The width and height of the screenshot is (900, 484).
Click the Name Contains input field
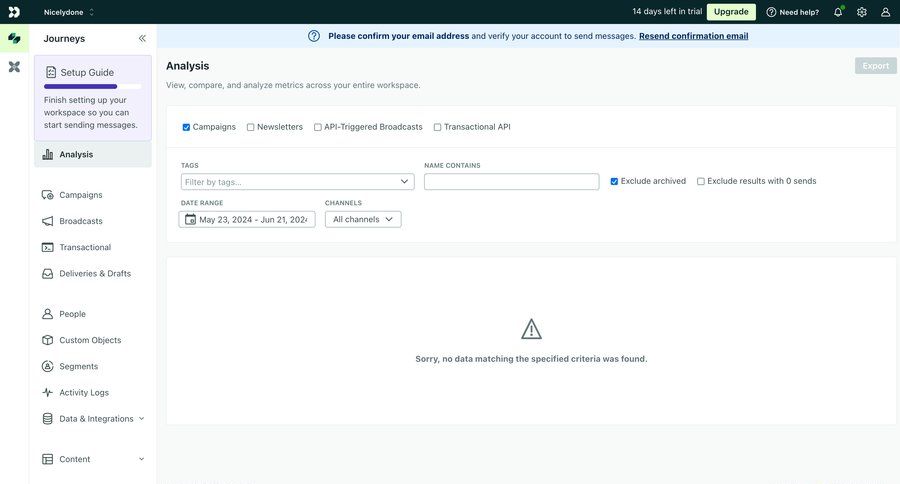[x=511, y=182]
